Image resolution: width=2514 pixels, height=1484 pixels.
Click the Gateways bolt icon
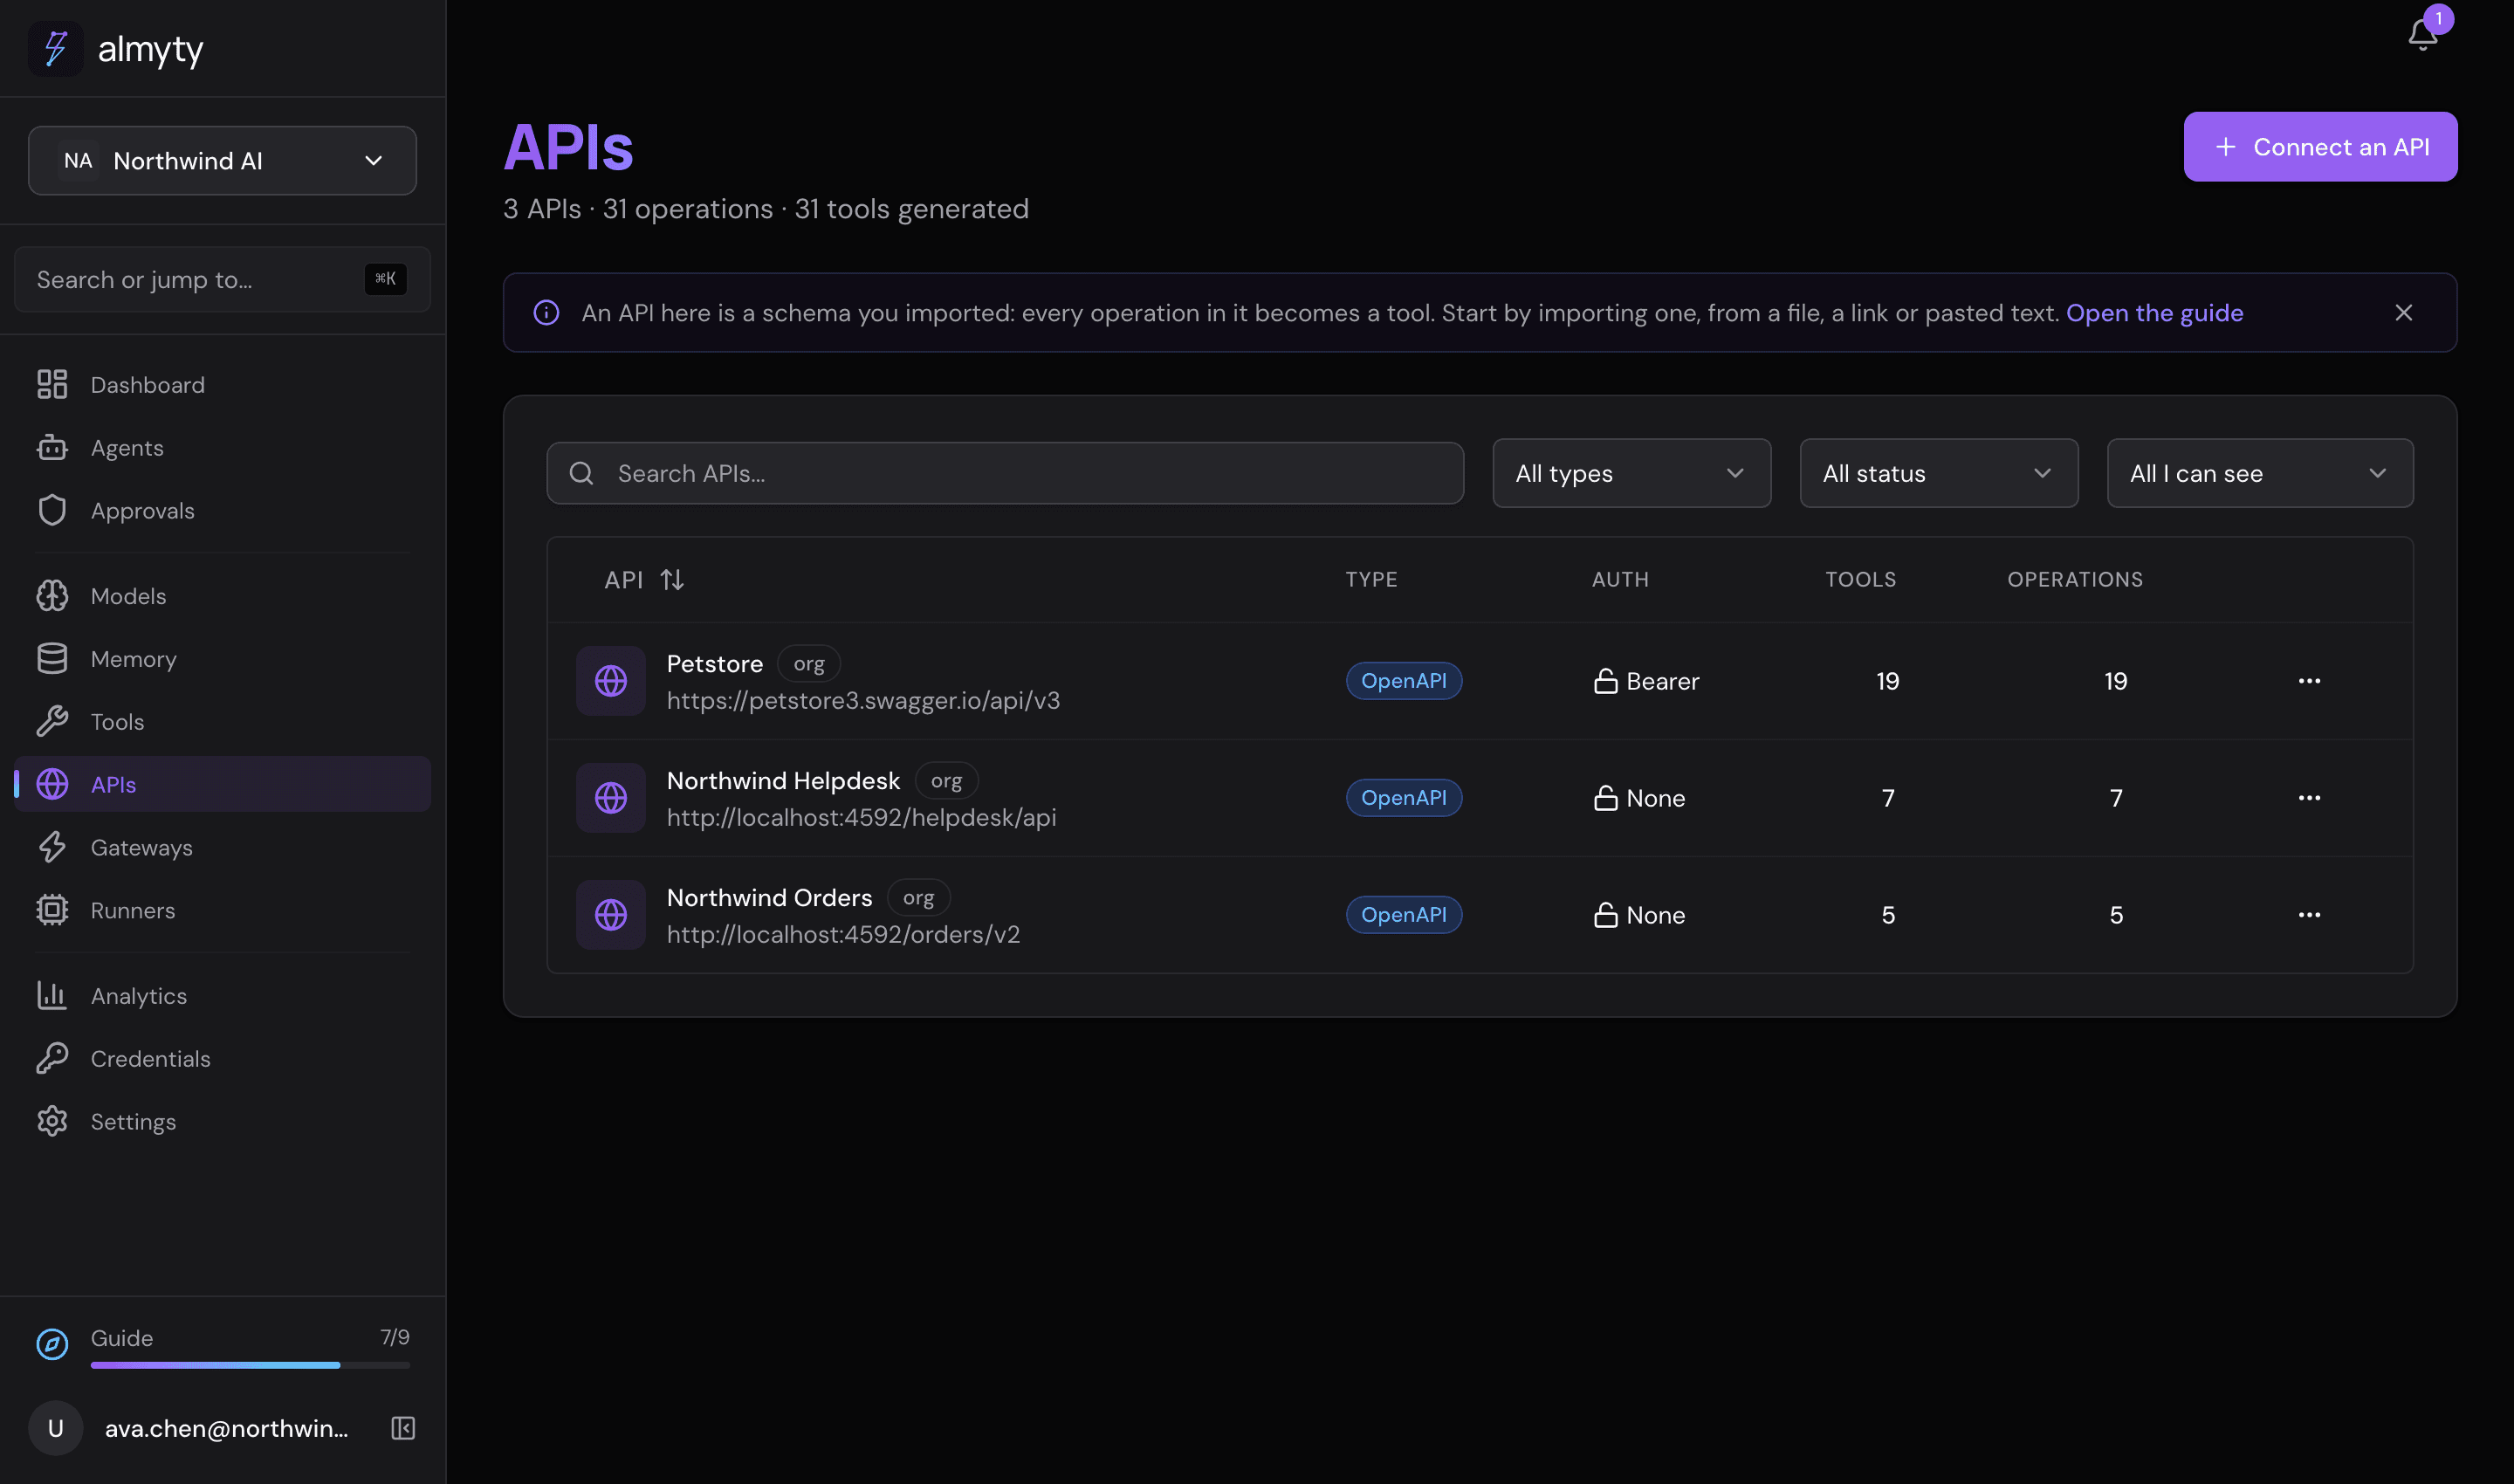click(x=52, y=847)
